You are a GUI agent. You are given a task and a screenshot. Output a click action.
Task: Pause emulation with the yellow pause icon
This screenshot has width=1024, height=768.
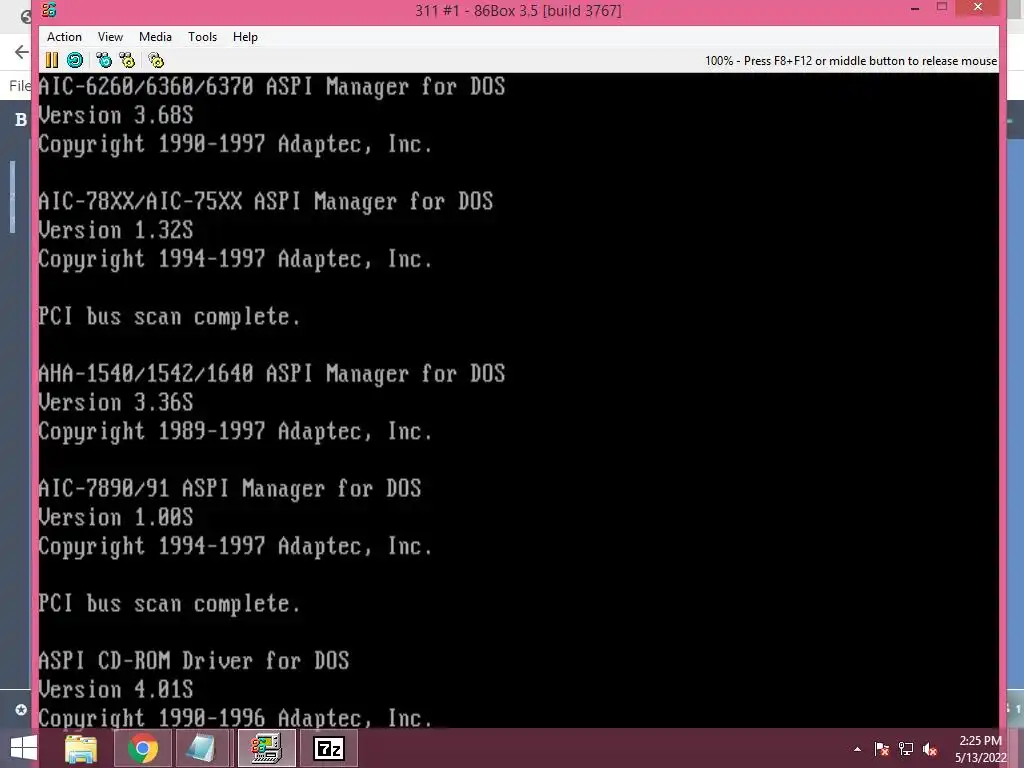[x=52, y=60]
